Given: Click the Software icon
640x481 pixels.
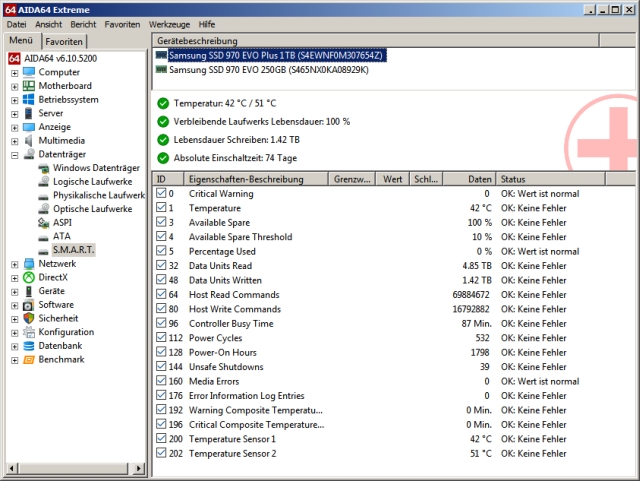Looking at the screenshot, I should (x=29, y=305).
